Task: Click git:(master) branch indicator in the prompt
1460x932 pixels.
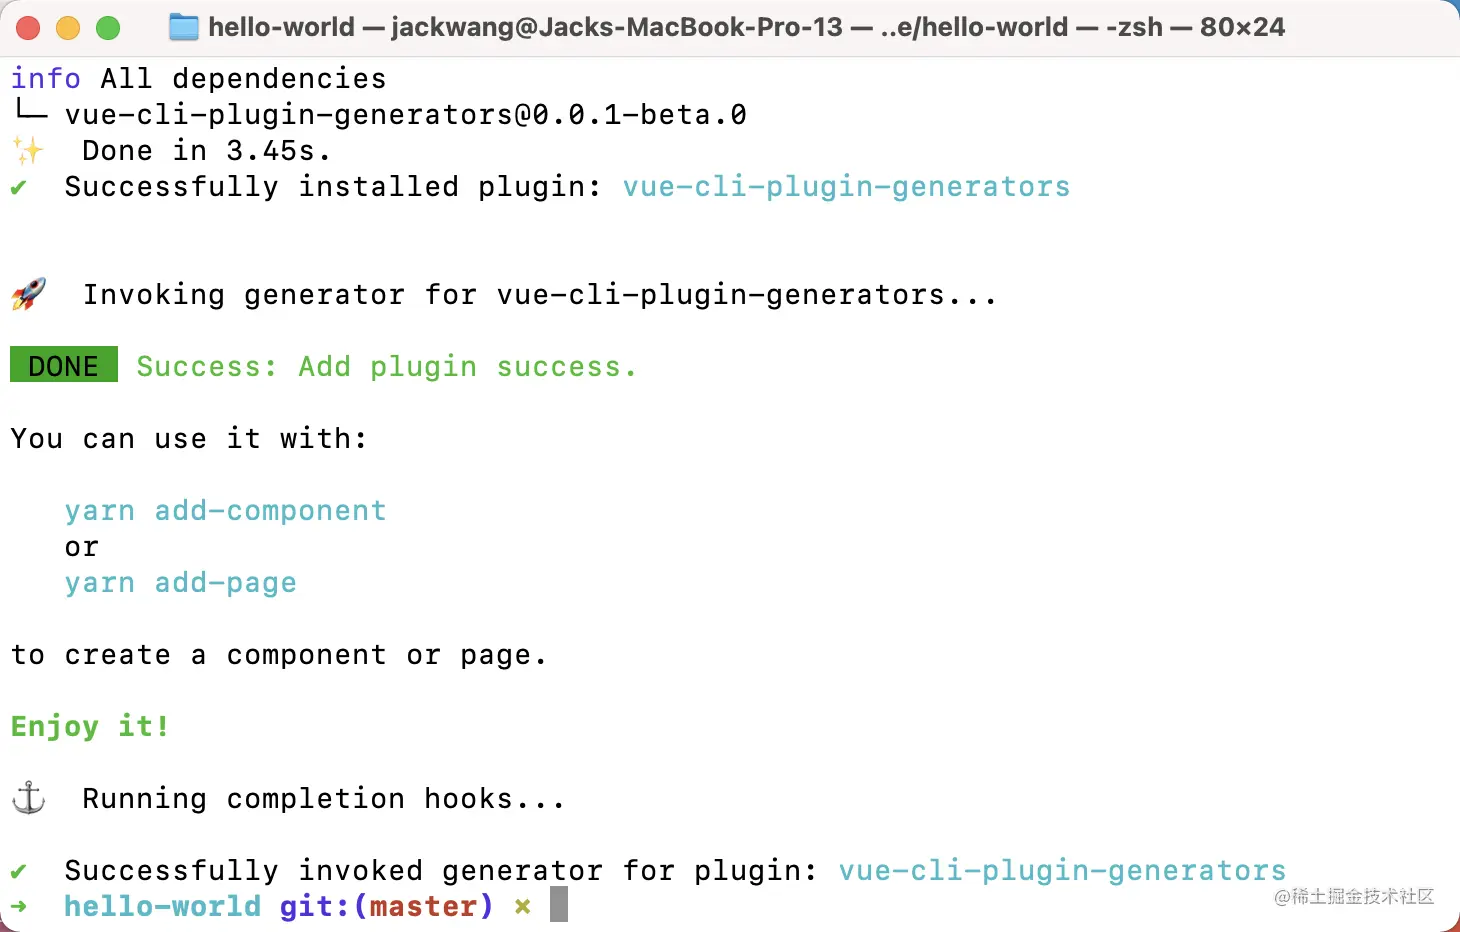Action: (386, 907)
